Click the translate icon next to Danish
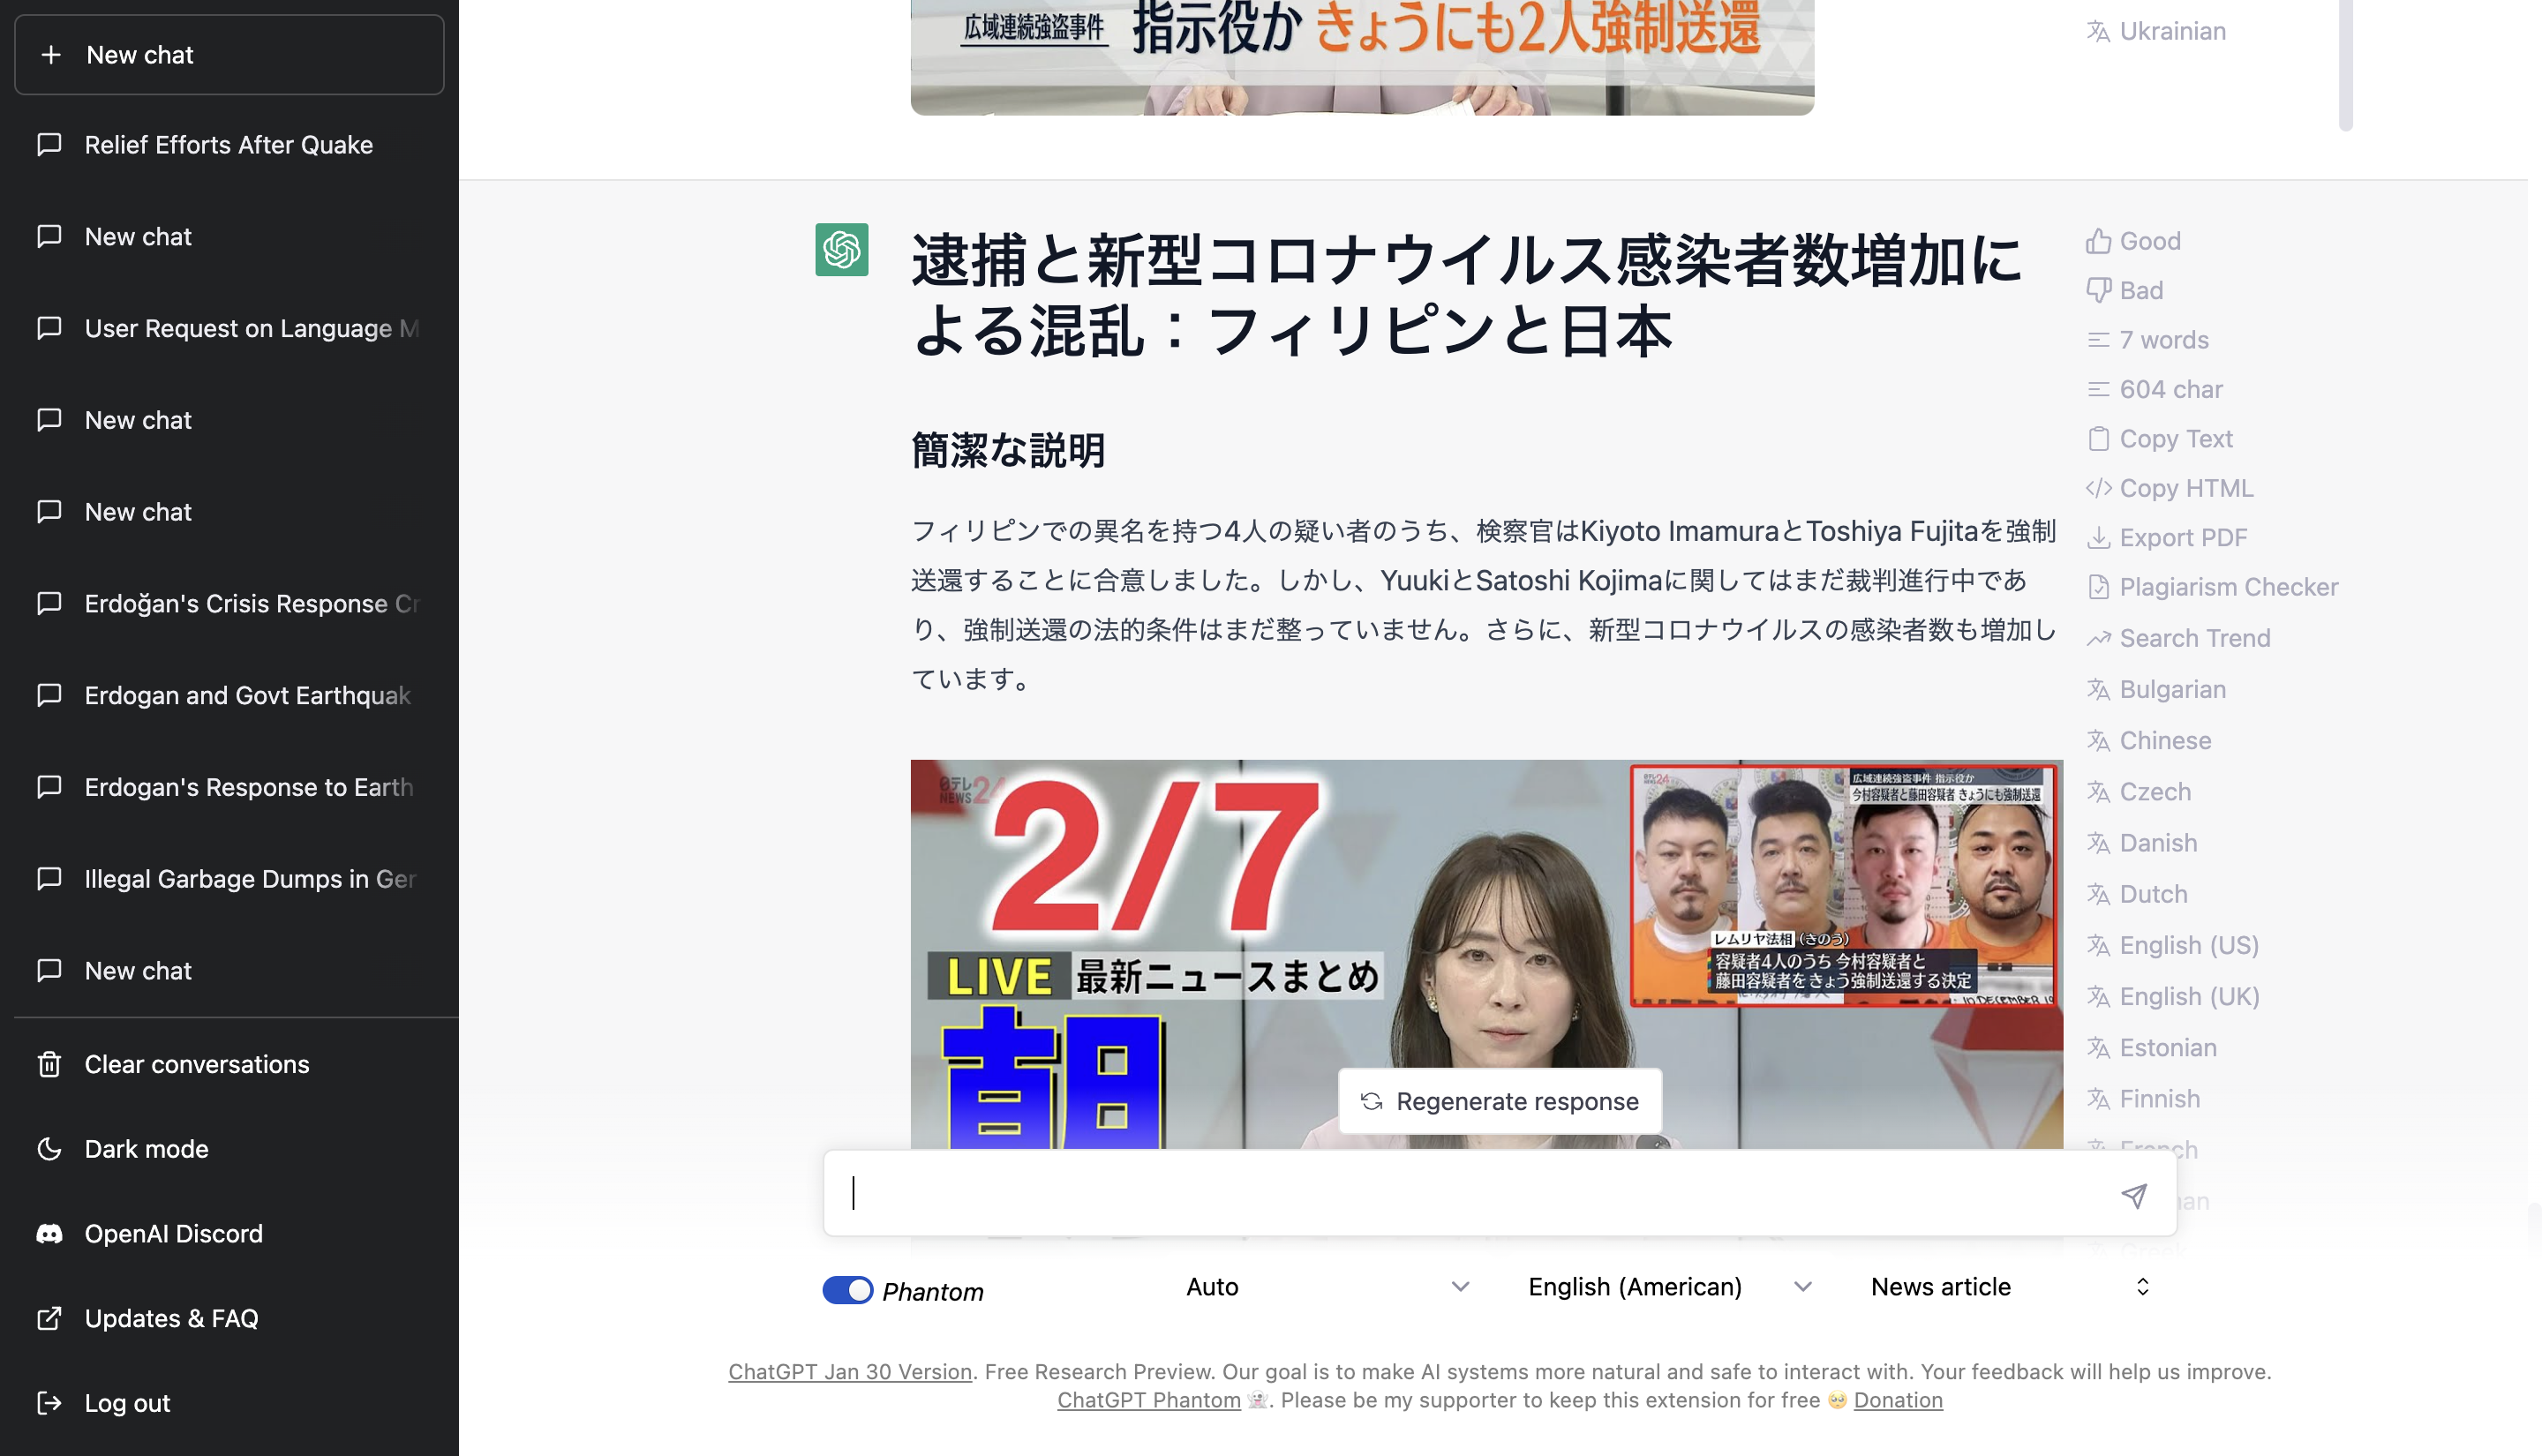The height and width of the screenshot is (1456, 2542). point(2098,843)
